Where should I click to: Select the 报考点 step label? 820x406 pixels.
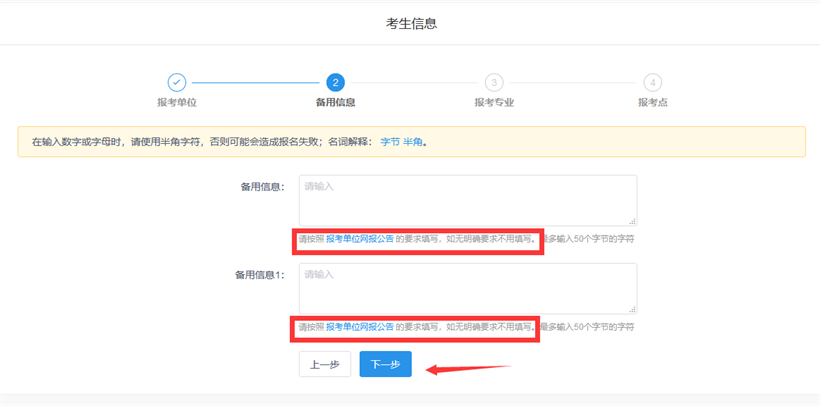pyautogui.click(x=652, y=102)
